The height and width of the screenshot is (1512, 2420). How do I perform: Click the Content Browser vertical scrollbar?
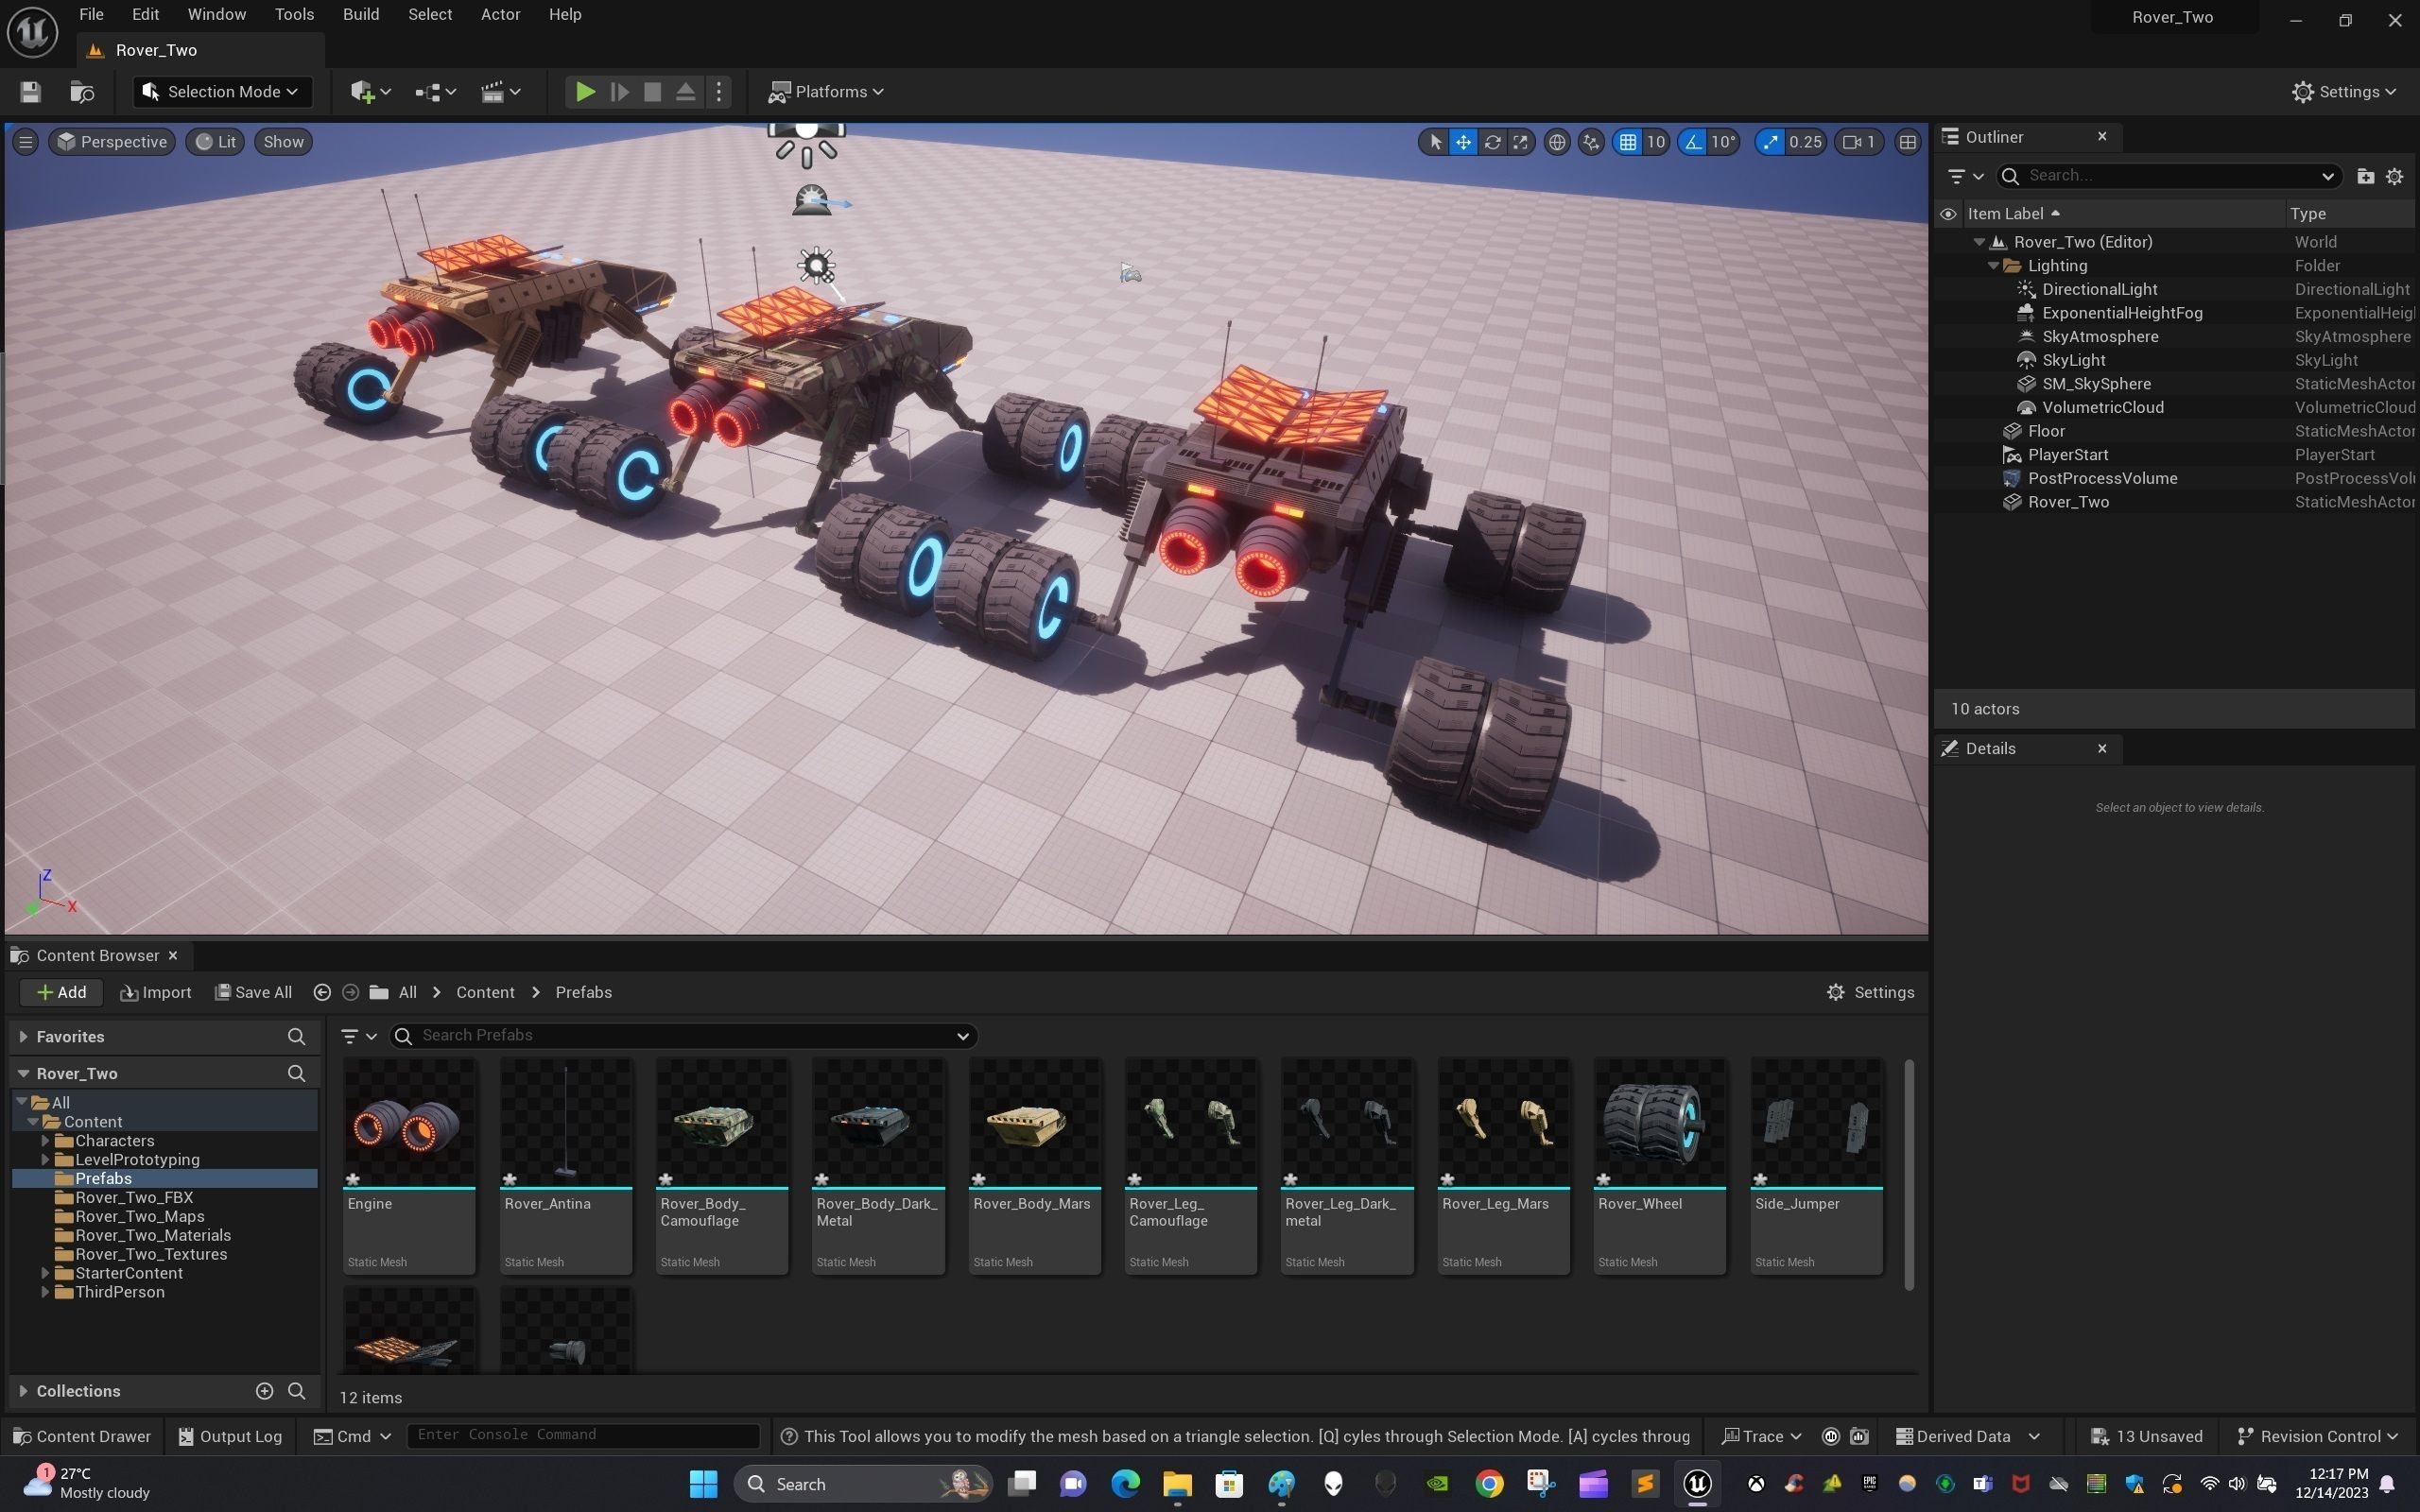(1909, 1175)
